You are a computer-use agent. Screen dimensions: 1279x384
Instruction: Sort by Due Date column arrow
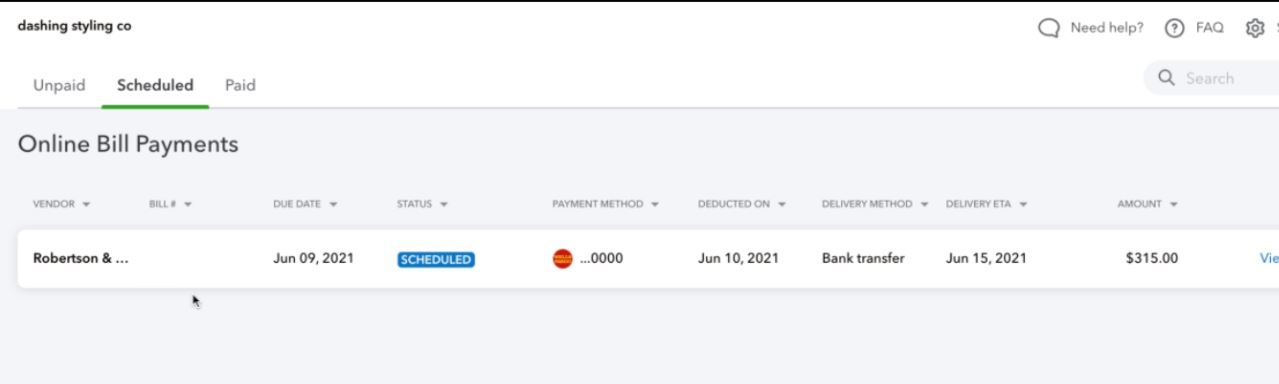[x=333, y=204]
